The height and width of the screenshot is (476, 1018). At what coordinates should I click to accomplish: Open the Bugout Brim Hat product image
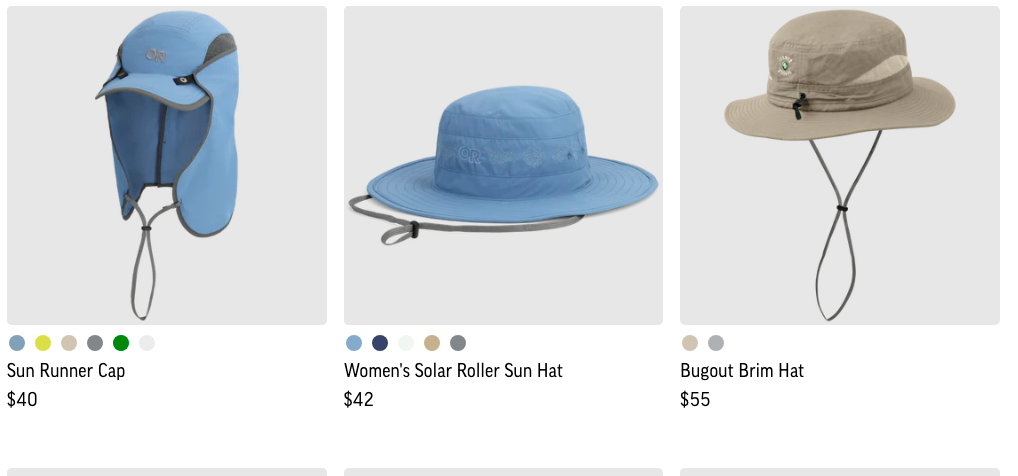pos(839,166)
